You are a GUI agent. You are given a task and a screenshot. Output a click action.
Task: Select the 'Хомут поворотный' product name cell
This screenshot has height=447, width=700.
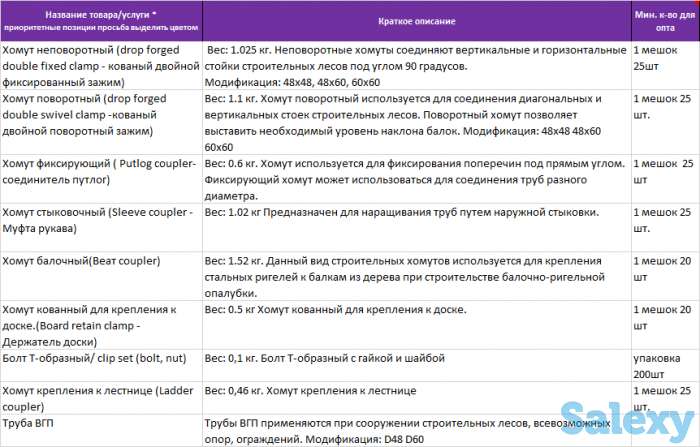coord(100,114)
